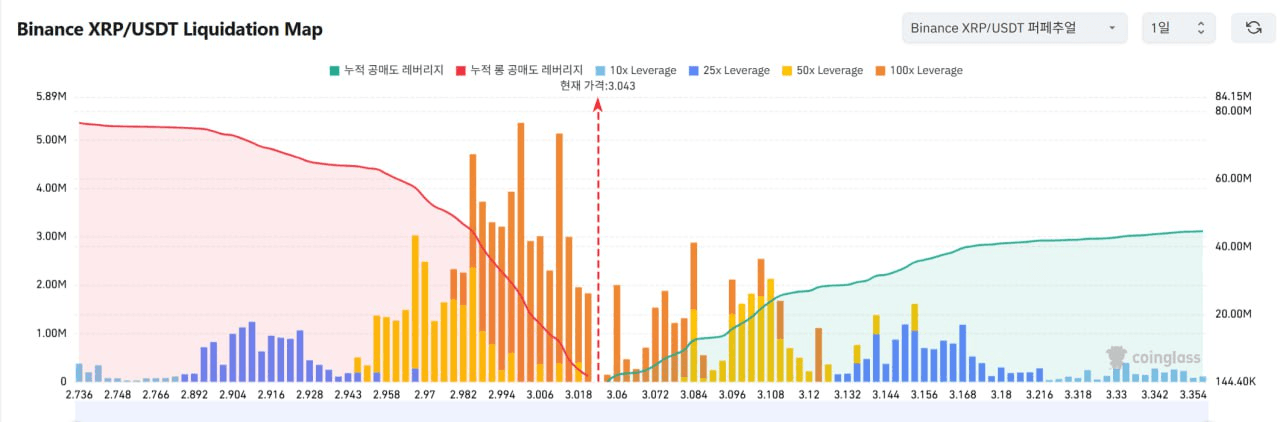Expand the 1일 time range selector
This screenshot has height=422, width=1280.
tap(1178, 28)
